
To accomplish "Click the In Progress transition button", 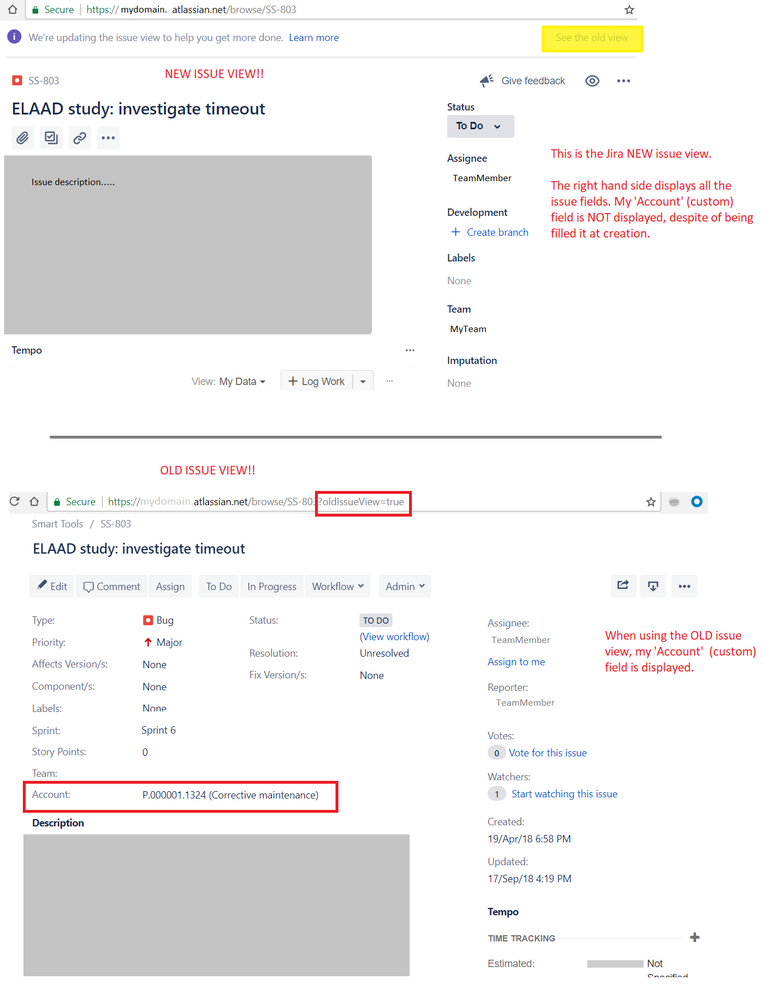I will tap(271, 586).
